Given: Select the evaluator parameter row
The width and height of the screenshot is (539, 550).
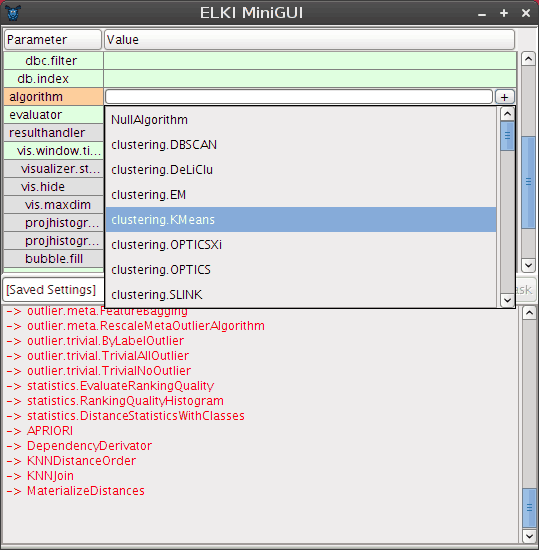Looking at the screenshot, I should click(53, 115).
